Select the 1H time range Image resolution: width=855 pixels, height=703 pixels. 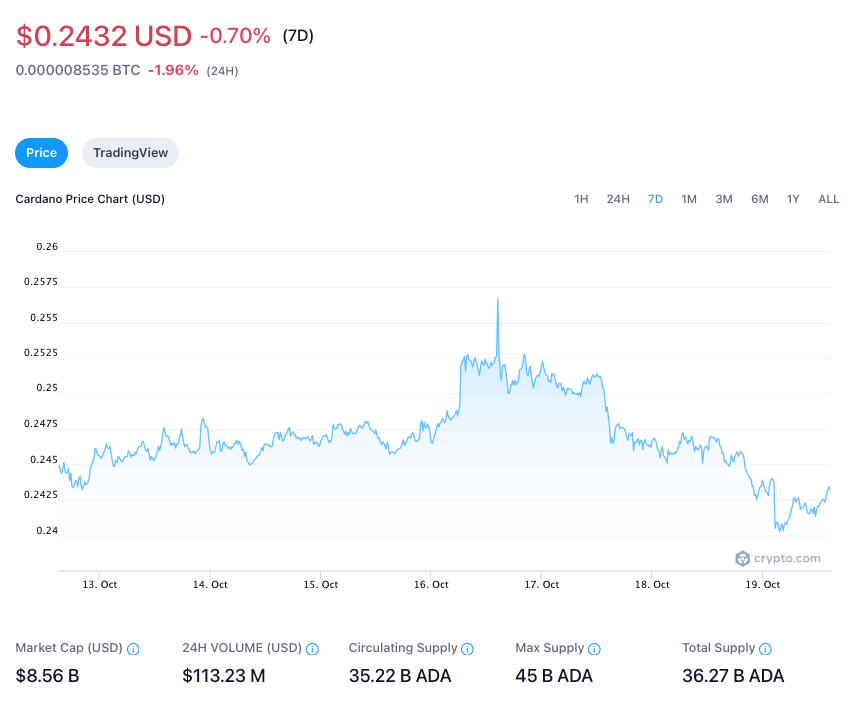tap(581, 199)
